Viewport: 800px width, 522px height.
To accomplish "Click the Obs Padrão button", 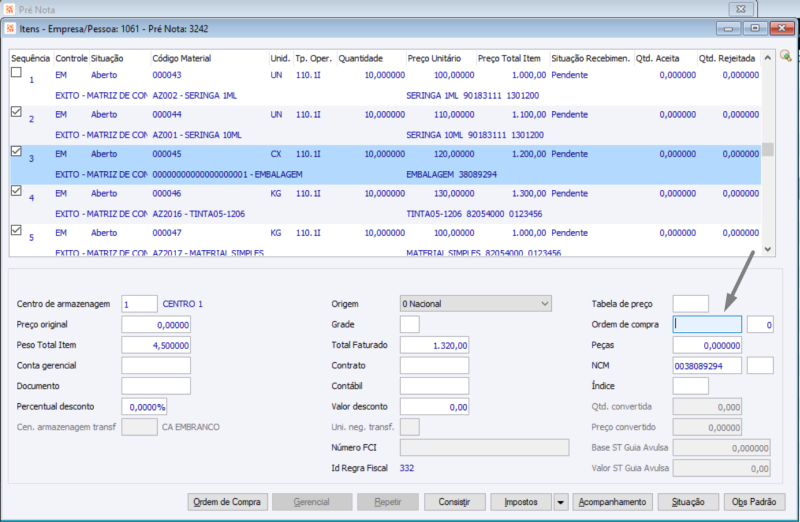I will [x=754, y=502].
